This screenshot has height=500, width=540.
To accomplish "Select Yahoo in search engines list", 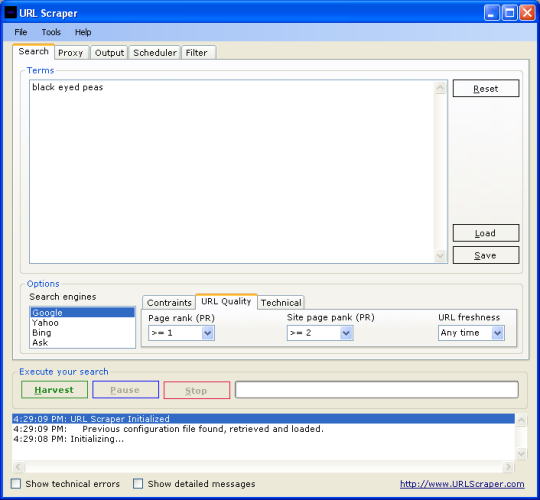I will point(82,323).
